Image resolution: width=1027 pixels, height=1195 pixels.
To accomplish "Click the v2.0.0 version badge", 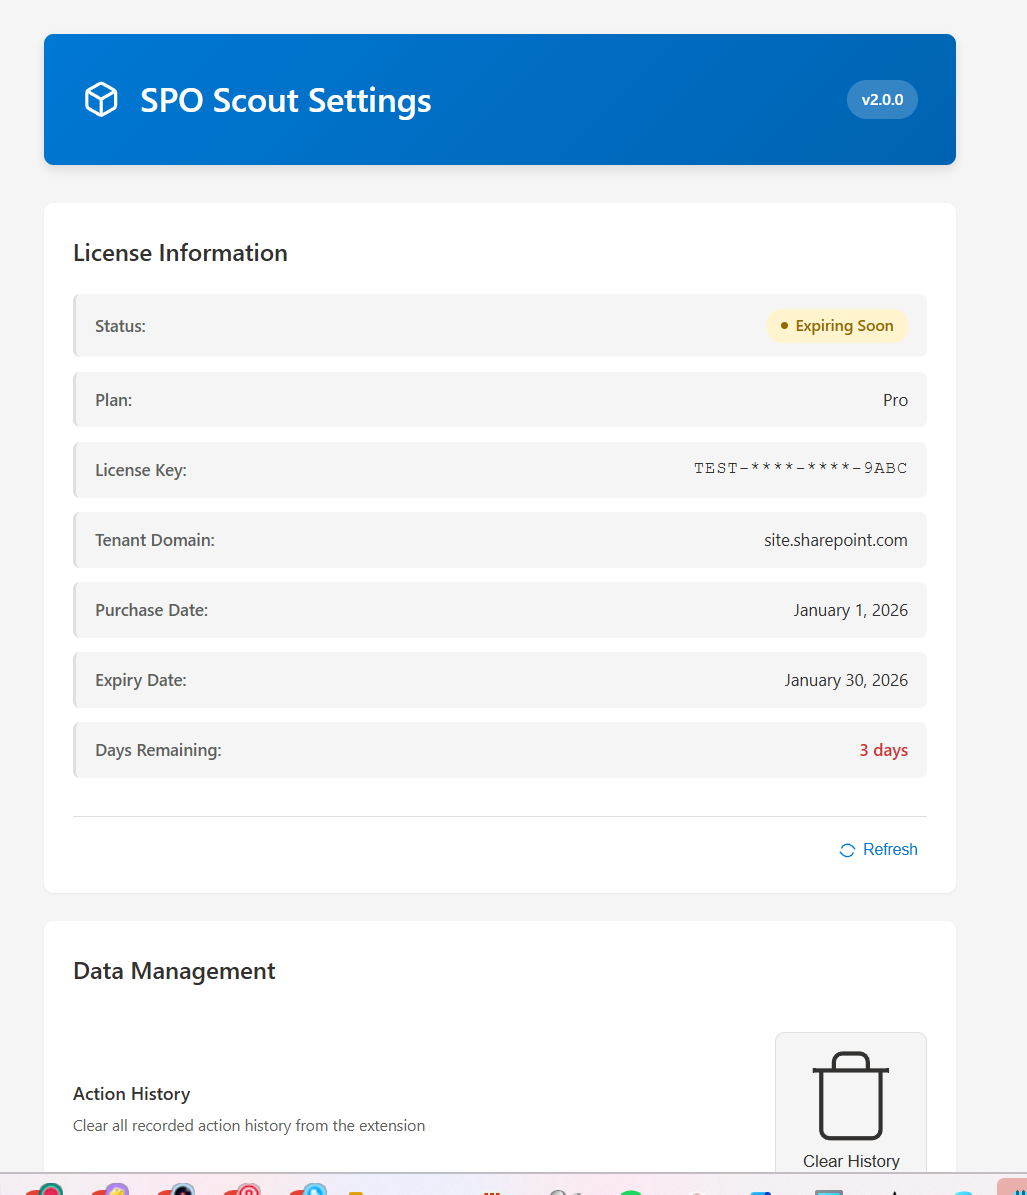I will tap(882, 99).
